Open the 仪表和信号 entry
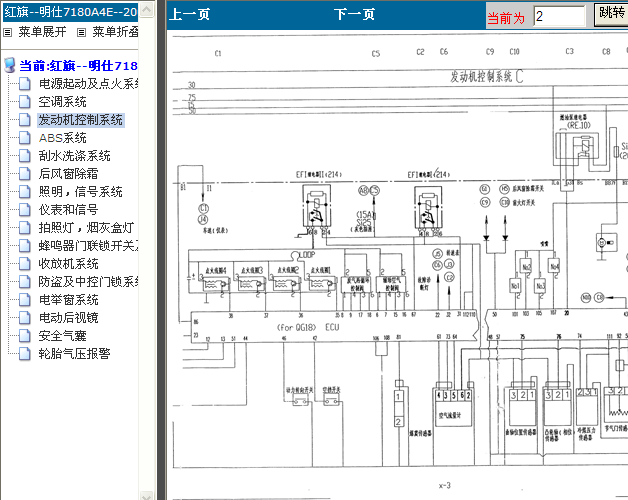Viewport: 628px width, 500px height. 68,210
